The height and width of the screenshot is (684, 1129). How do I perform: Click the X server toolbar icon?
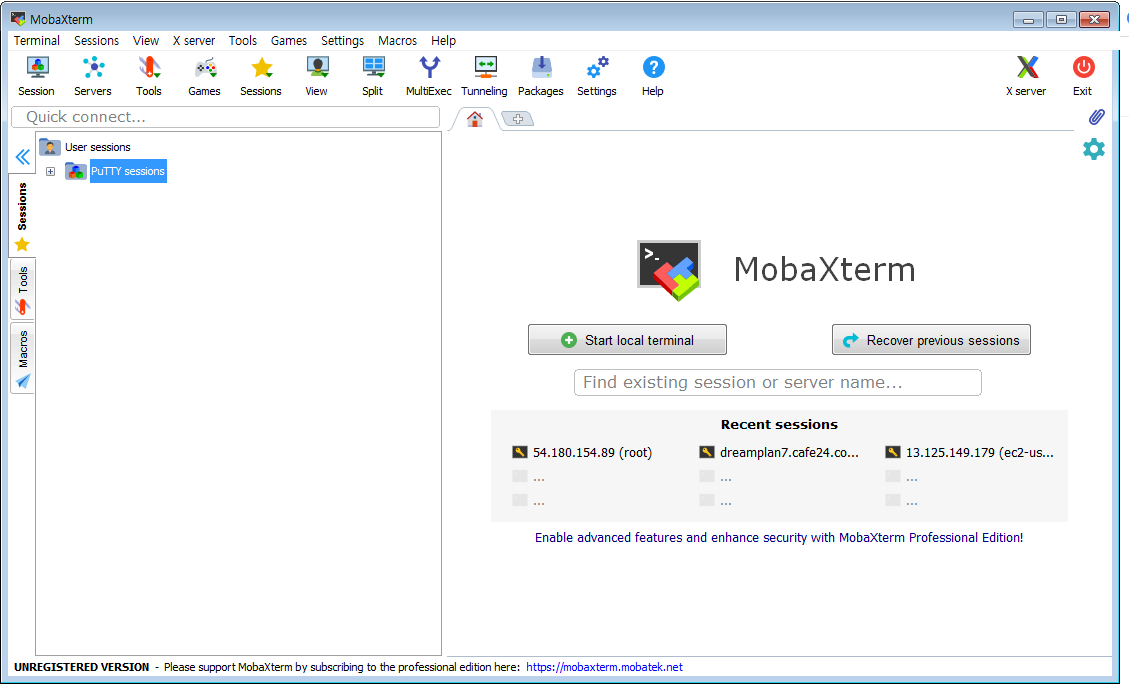point(1027,76)
